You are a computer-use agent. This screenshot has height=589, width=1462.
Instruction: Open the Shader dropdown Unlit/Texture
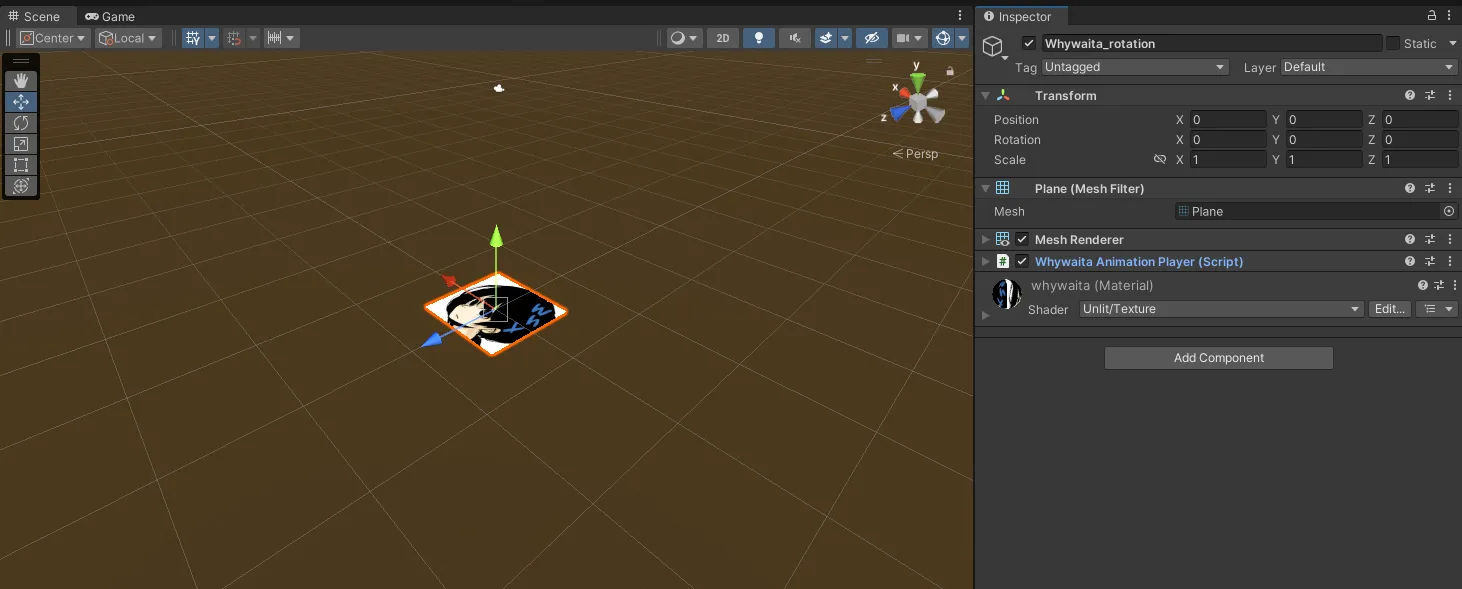(x=1220, y=309)
